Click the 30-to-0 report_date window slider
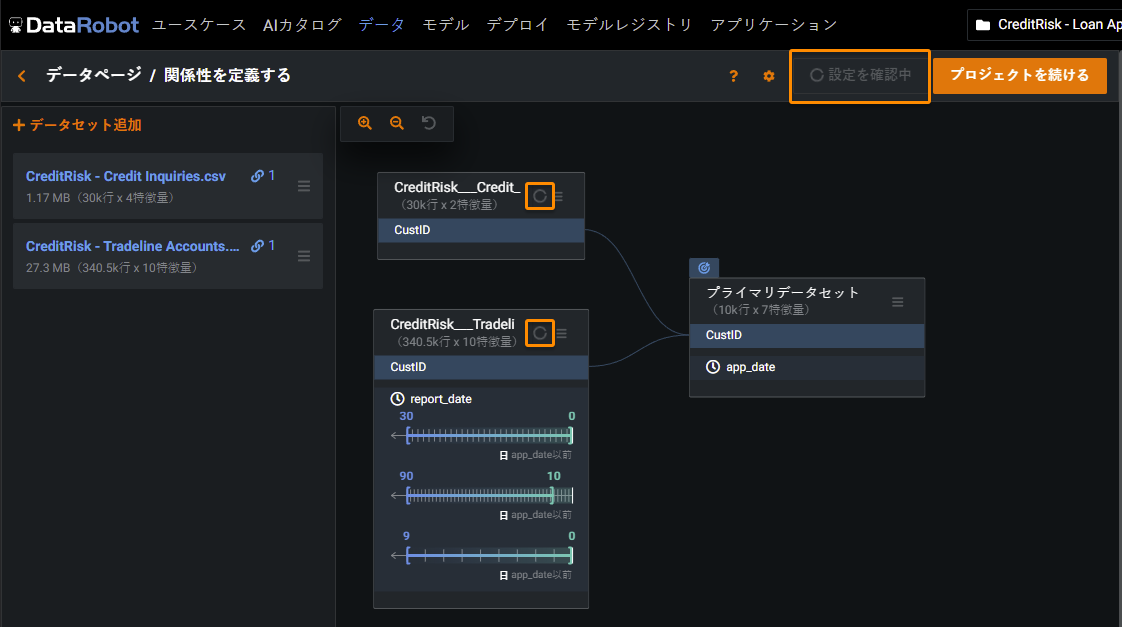 click(489, 435)
